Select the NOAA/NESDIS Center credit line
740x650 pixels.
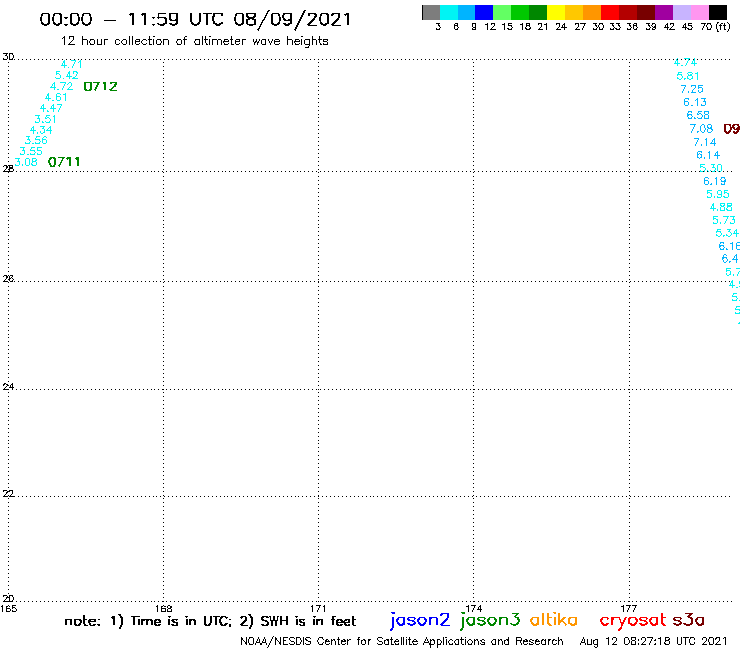pos(402,641)
